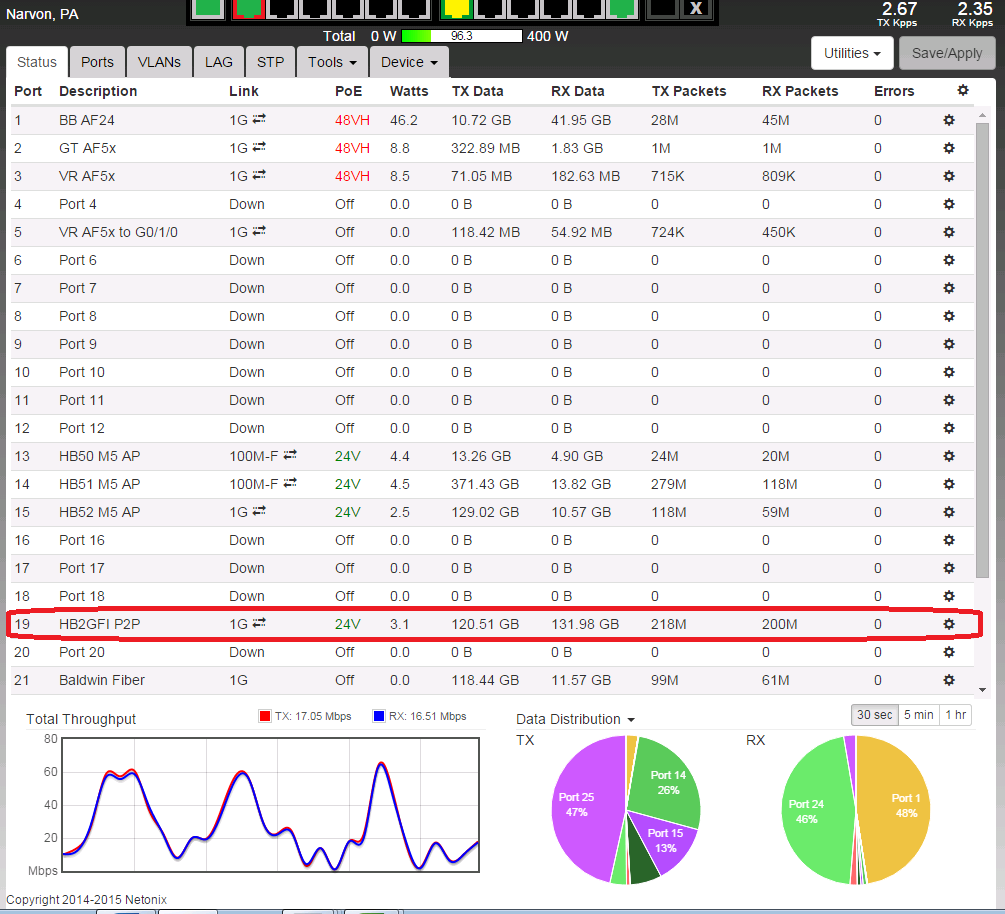Switch to the VLANs tab
Image resolution: width=1005 pixels, height=914 pixels.
(159, 62)
